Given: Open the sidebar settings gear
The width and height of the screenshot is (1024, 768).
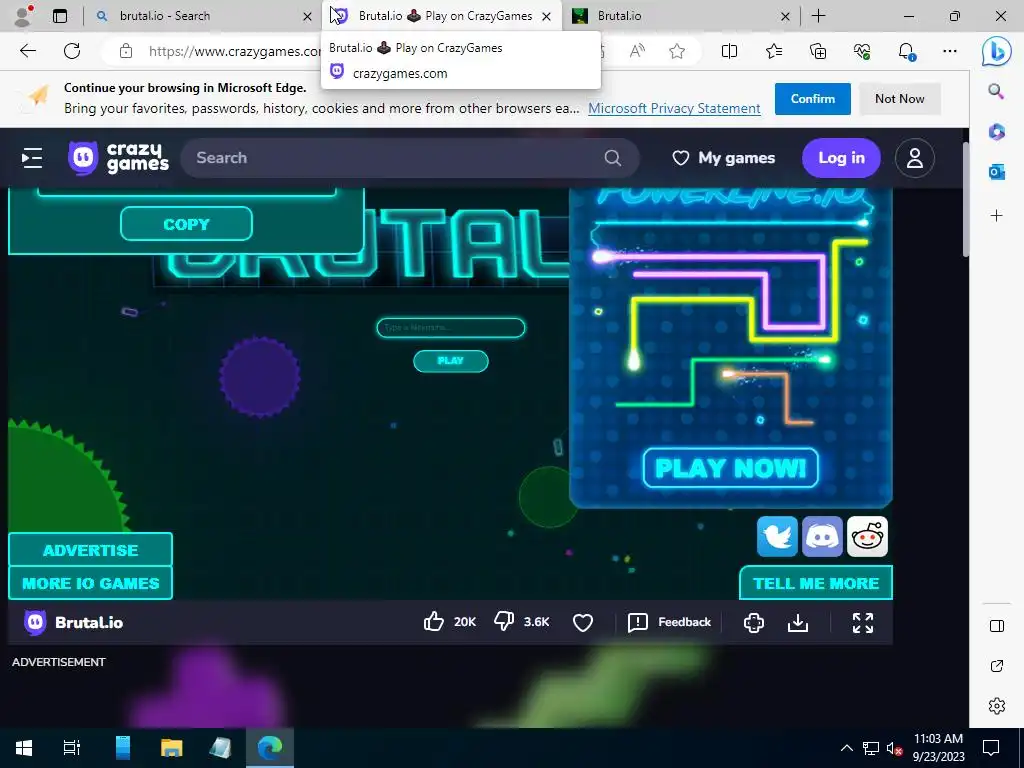Looking at the screenshot, I should pos(997,706).
